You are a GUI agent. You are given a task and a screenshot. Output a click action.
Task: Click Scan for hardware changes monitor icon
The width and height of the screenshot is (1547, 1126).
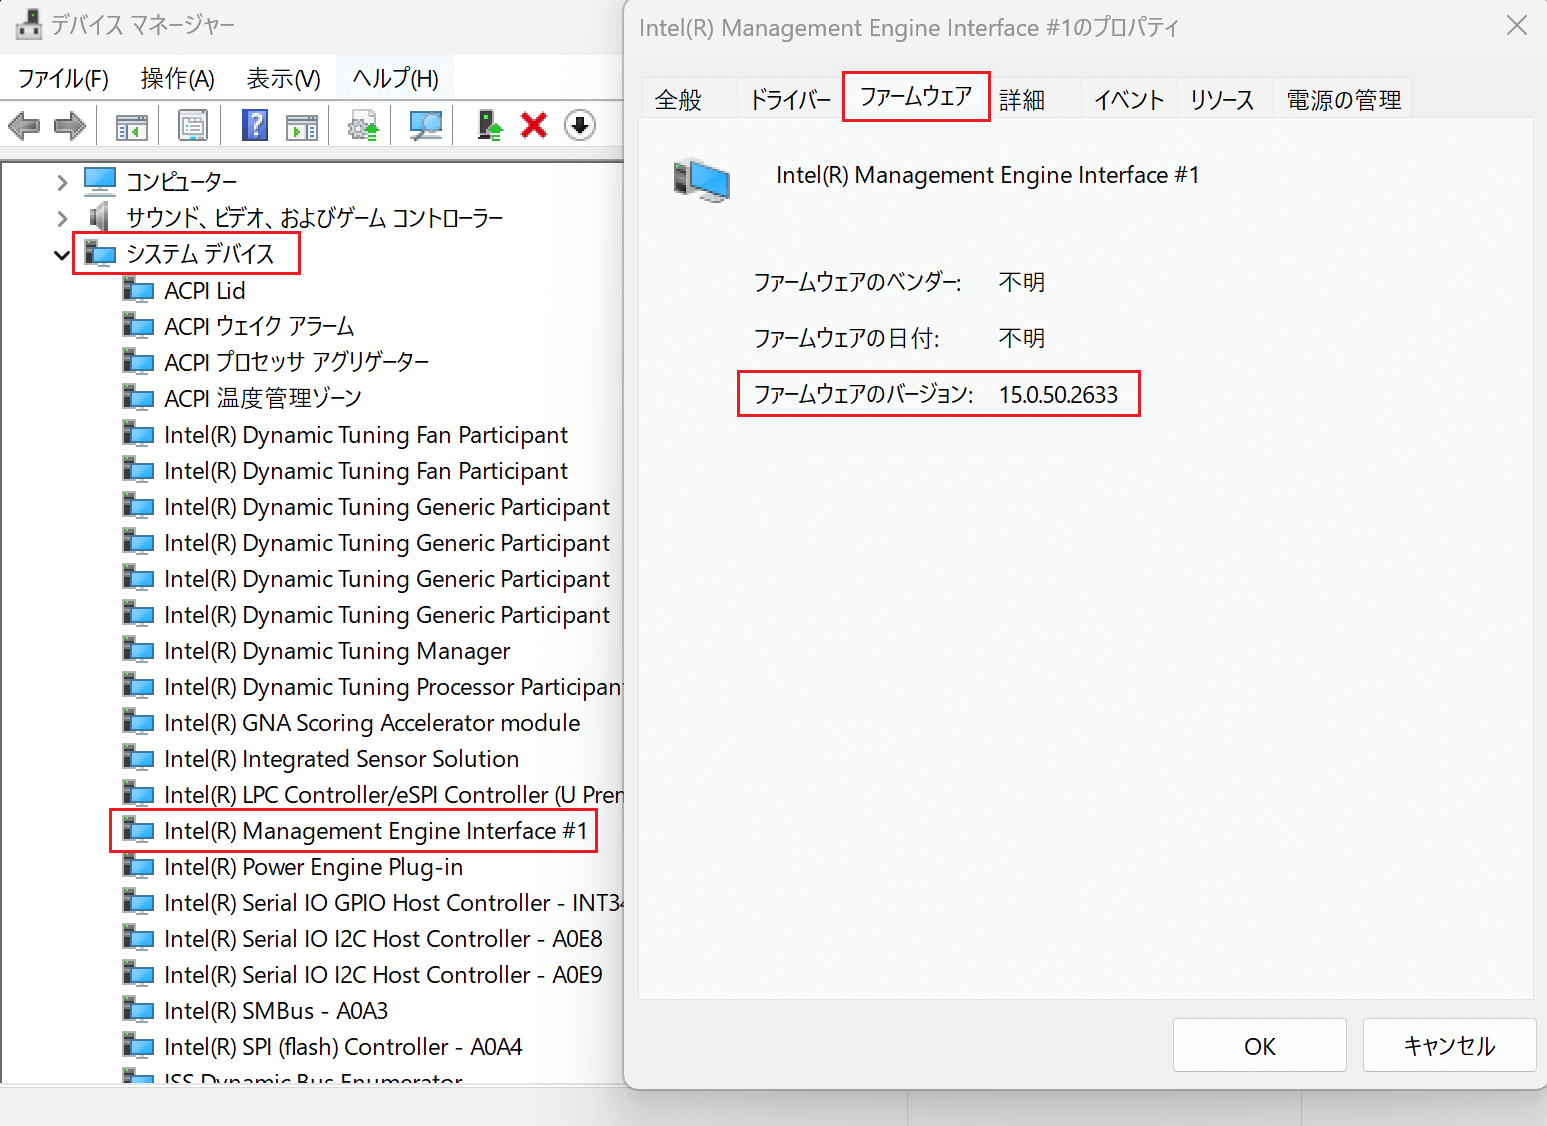point(426,126)
